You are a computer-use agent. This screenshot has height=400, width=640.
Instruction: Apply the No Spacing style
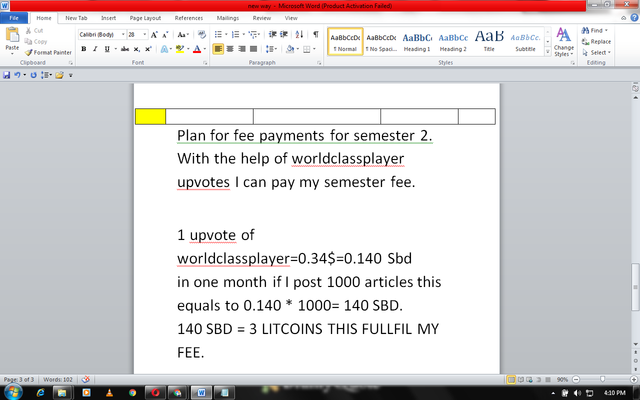[x=381, y=42]
